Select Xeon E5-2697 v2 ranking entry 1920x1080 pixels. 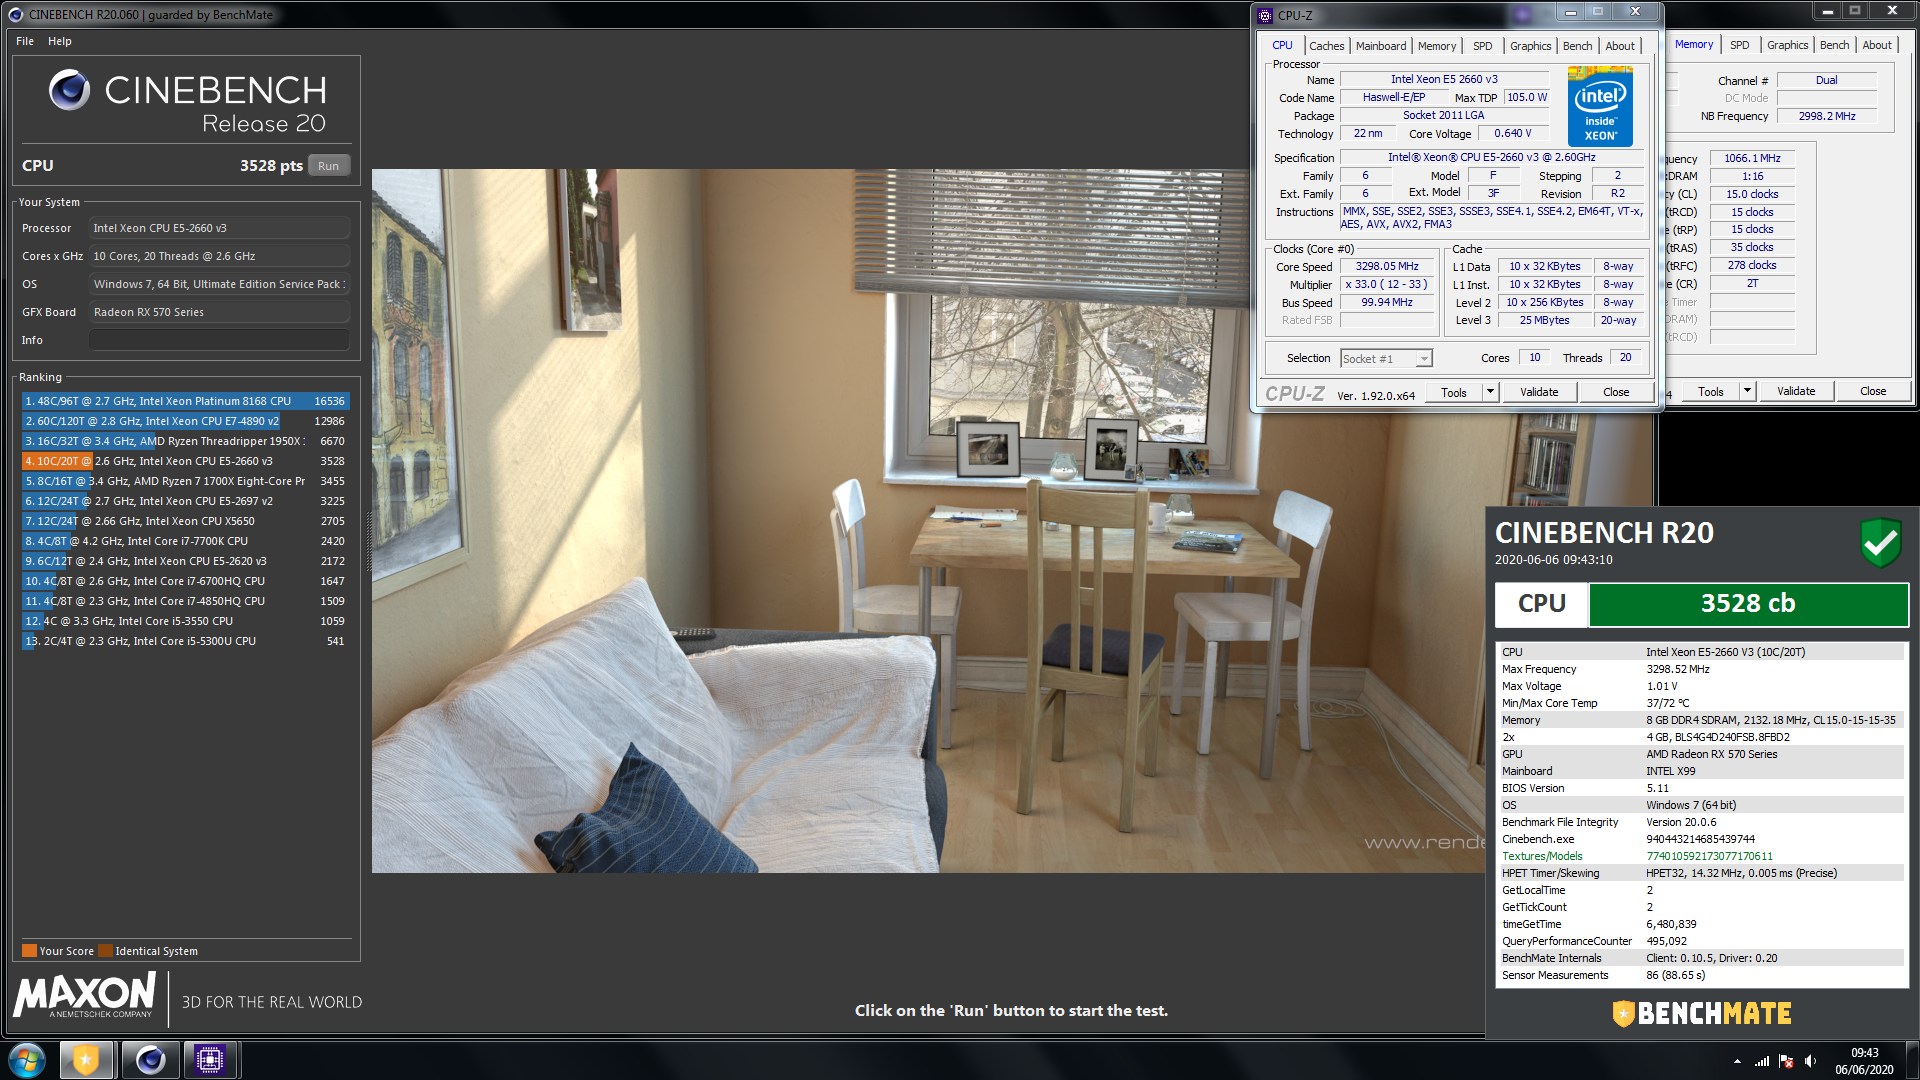pyautogui.click(x=185, y=501)
